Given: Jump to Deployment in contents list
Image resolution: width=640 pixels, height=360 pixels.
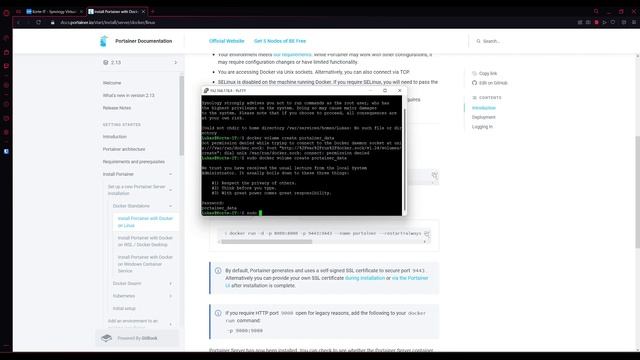Looking at the screenshot, I should point(484,118).
